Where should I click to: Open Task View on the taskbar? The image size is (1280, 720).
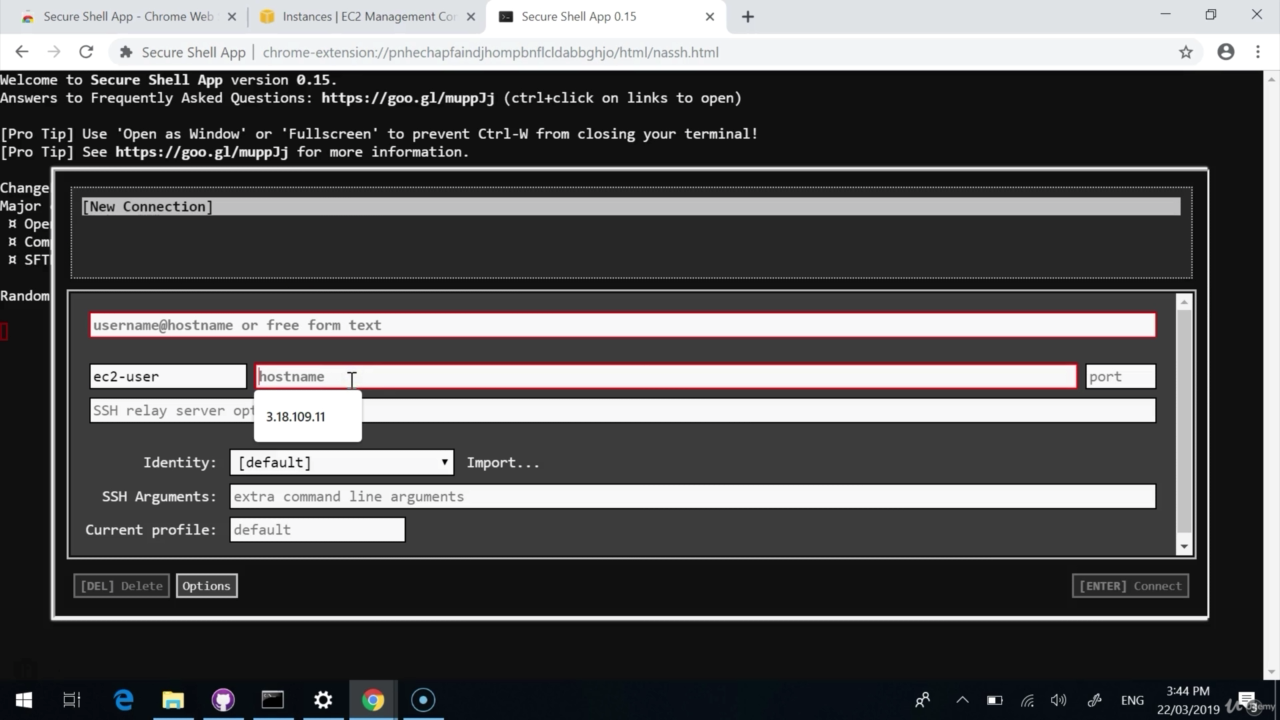[x=72, y=700]
